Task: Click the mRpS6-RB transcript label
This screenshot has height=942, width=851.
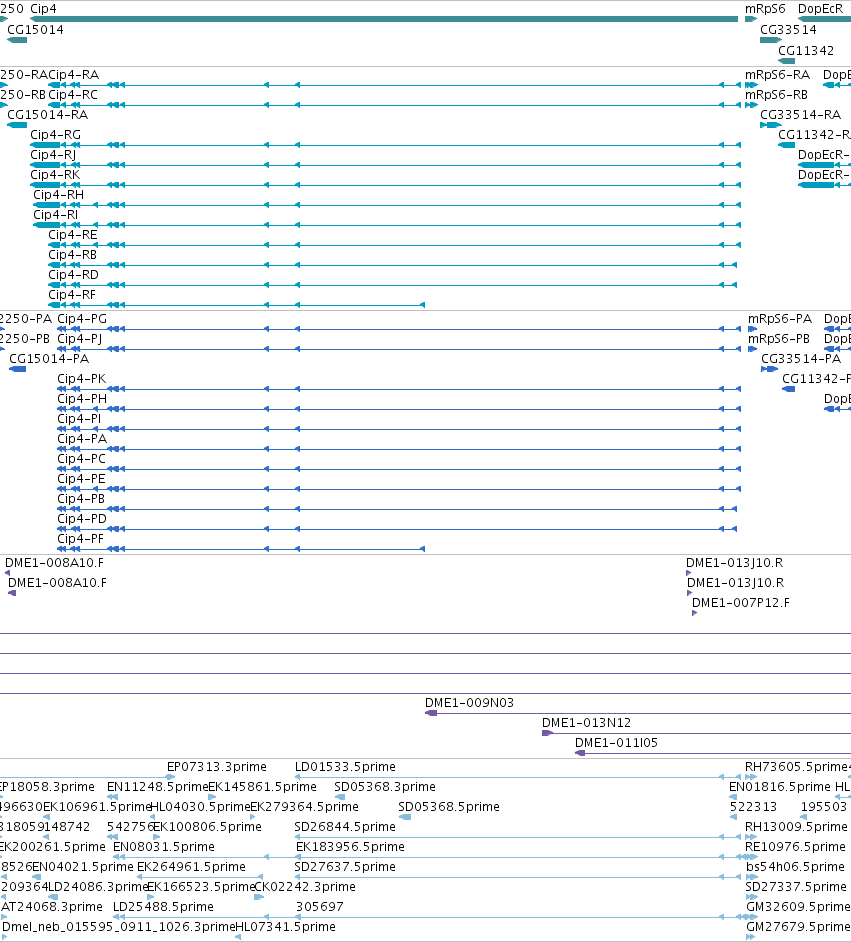Action: (777, 94)
